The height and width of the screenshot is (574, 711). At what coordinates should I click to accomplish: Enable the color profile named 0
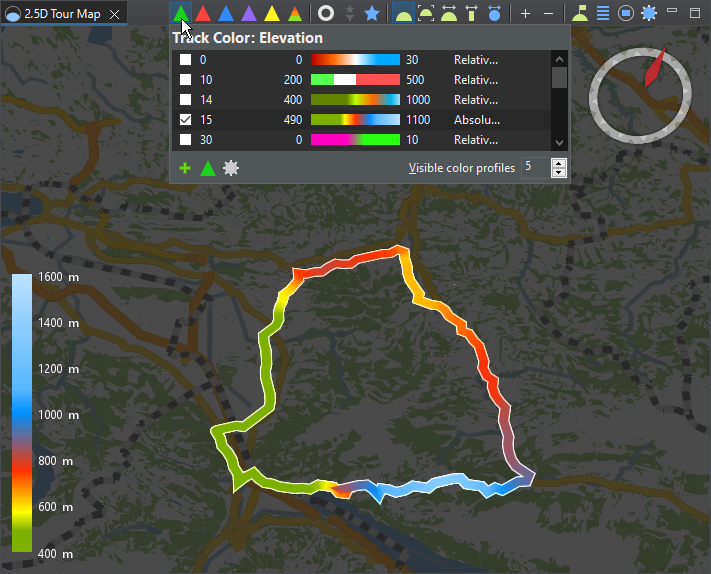click(185, 59)
